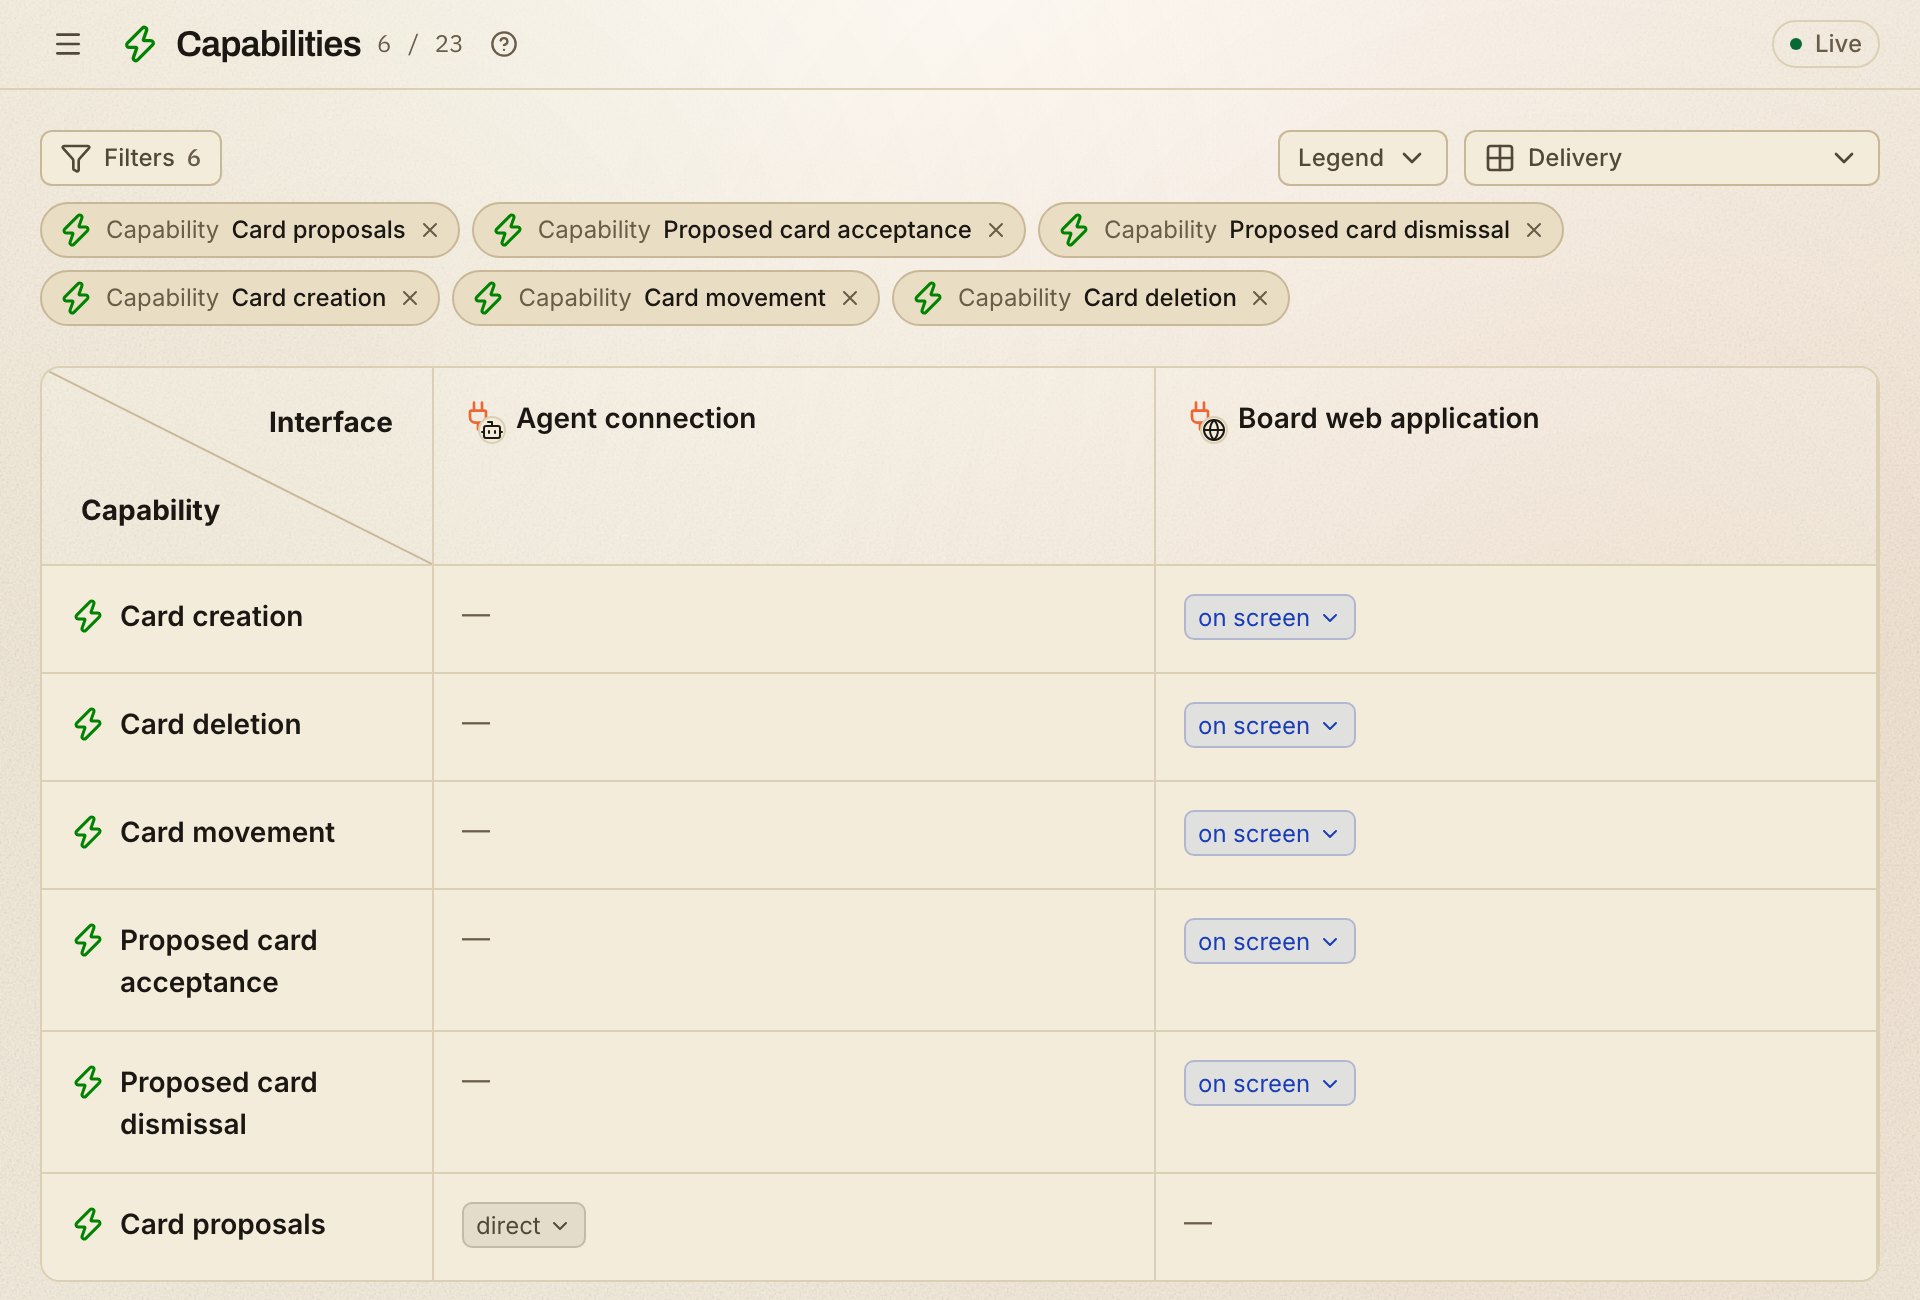Image resolution: width=1920 pixels, height=1300 pixels.
Task: Open the on screen dropdown for Card creation
Action: click(x=1269, y=617)
